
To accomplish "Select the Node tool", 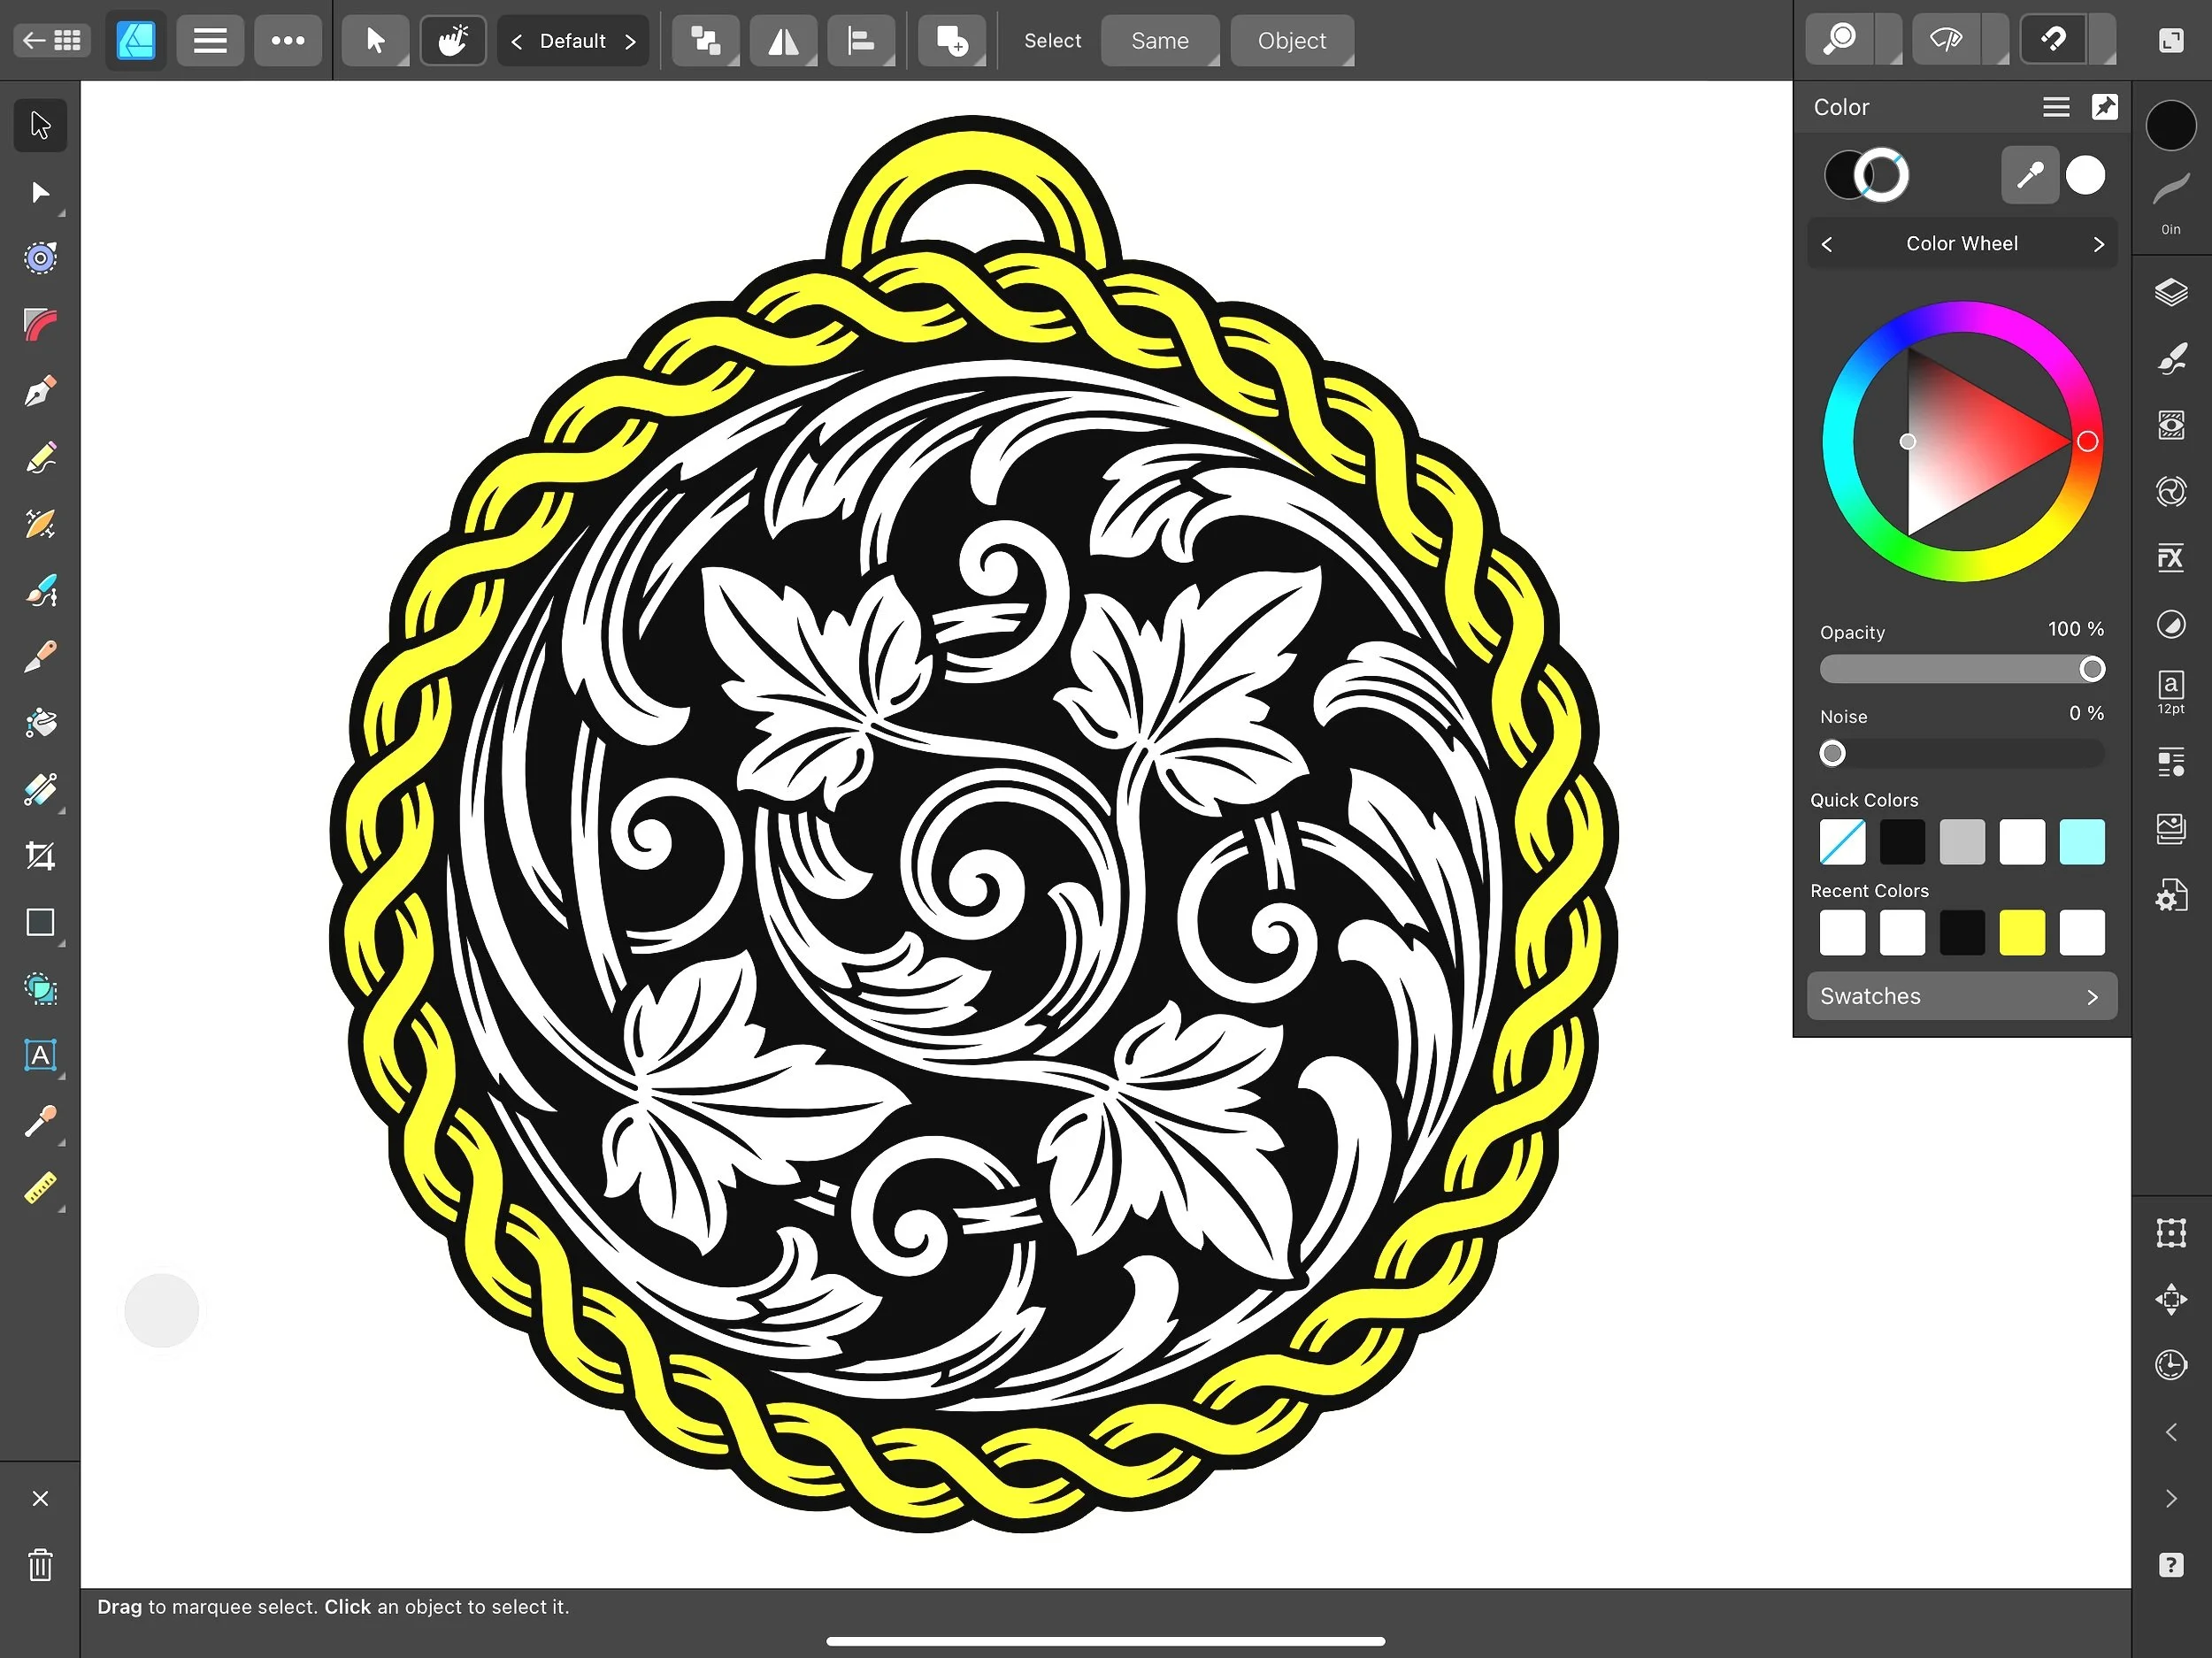I will 40,192.
